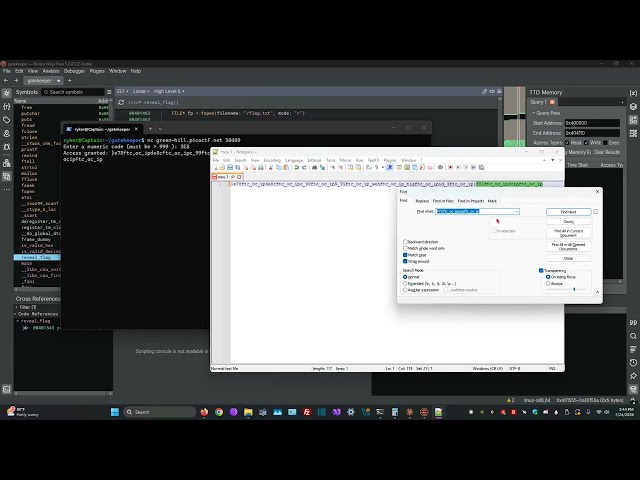Expand the Filter row in Cross References
Screen dimensions: 640x480
point(16,307)
